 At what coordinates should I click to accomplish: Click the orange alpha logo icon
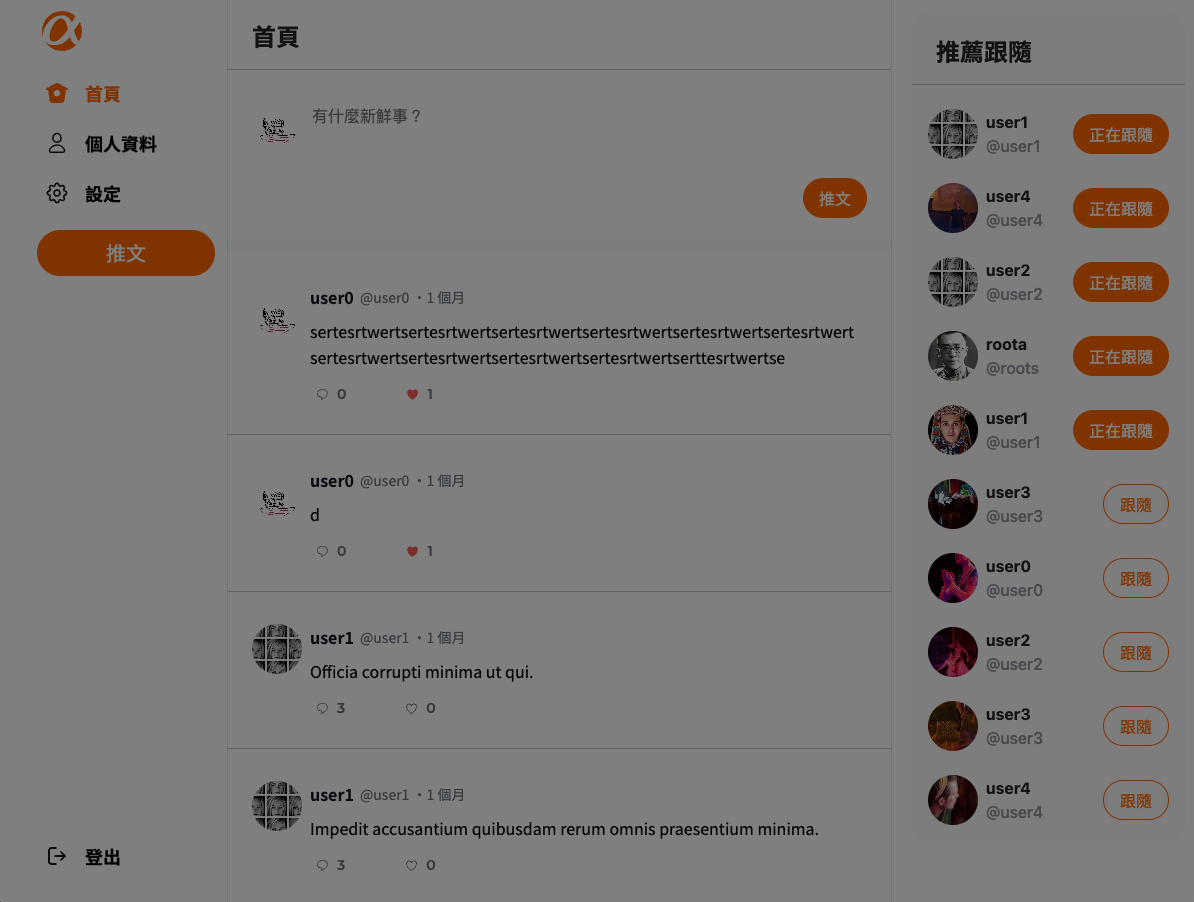[x=62, y=31]
